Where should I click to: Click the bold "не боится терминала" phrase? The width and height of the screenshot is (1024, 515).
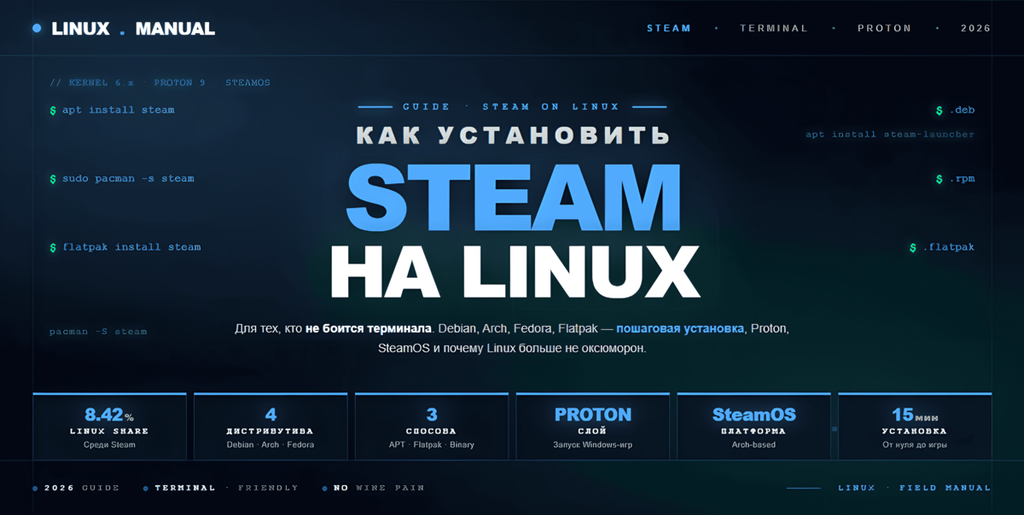[x=368, y=329]
